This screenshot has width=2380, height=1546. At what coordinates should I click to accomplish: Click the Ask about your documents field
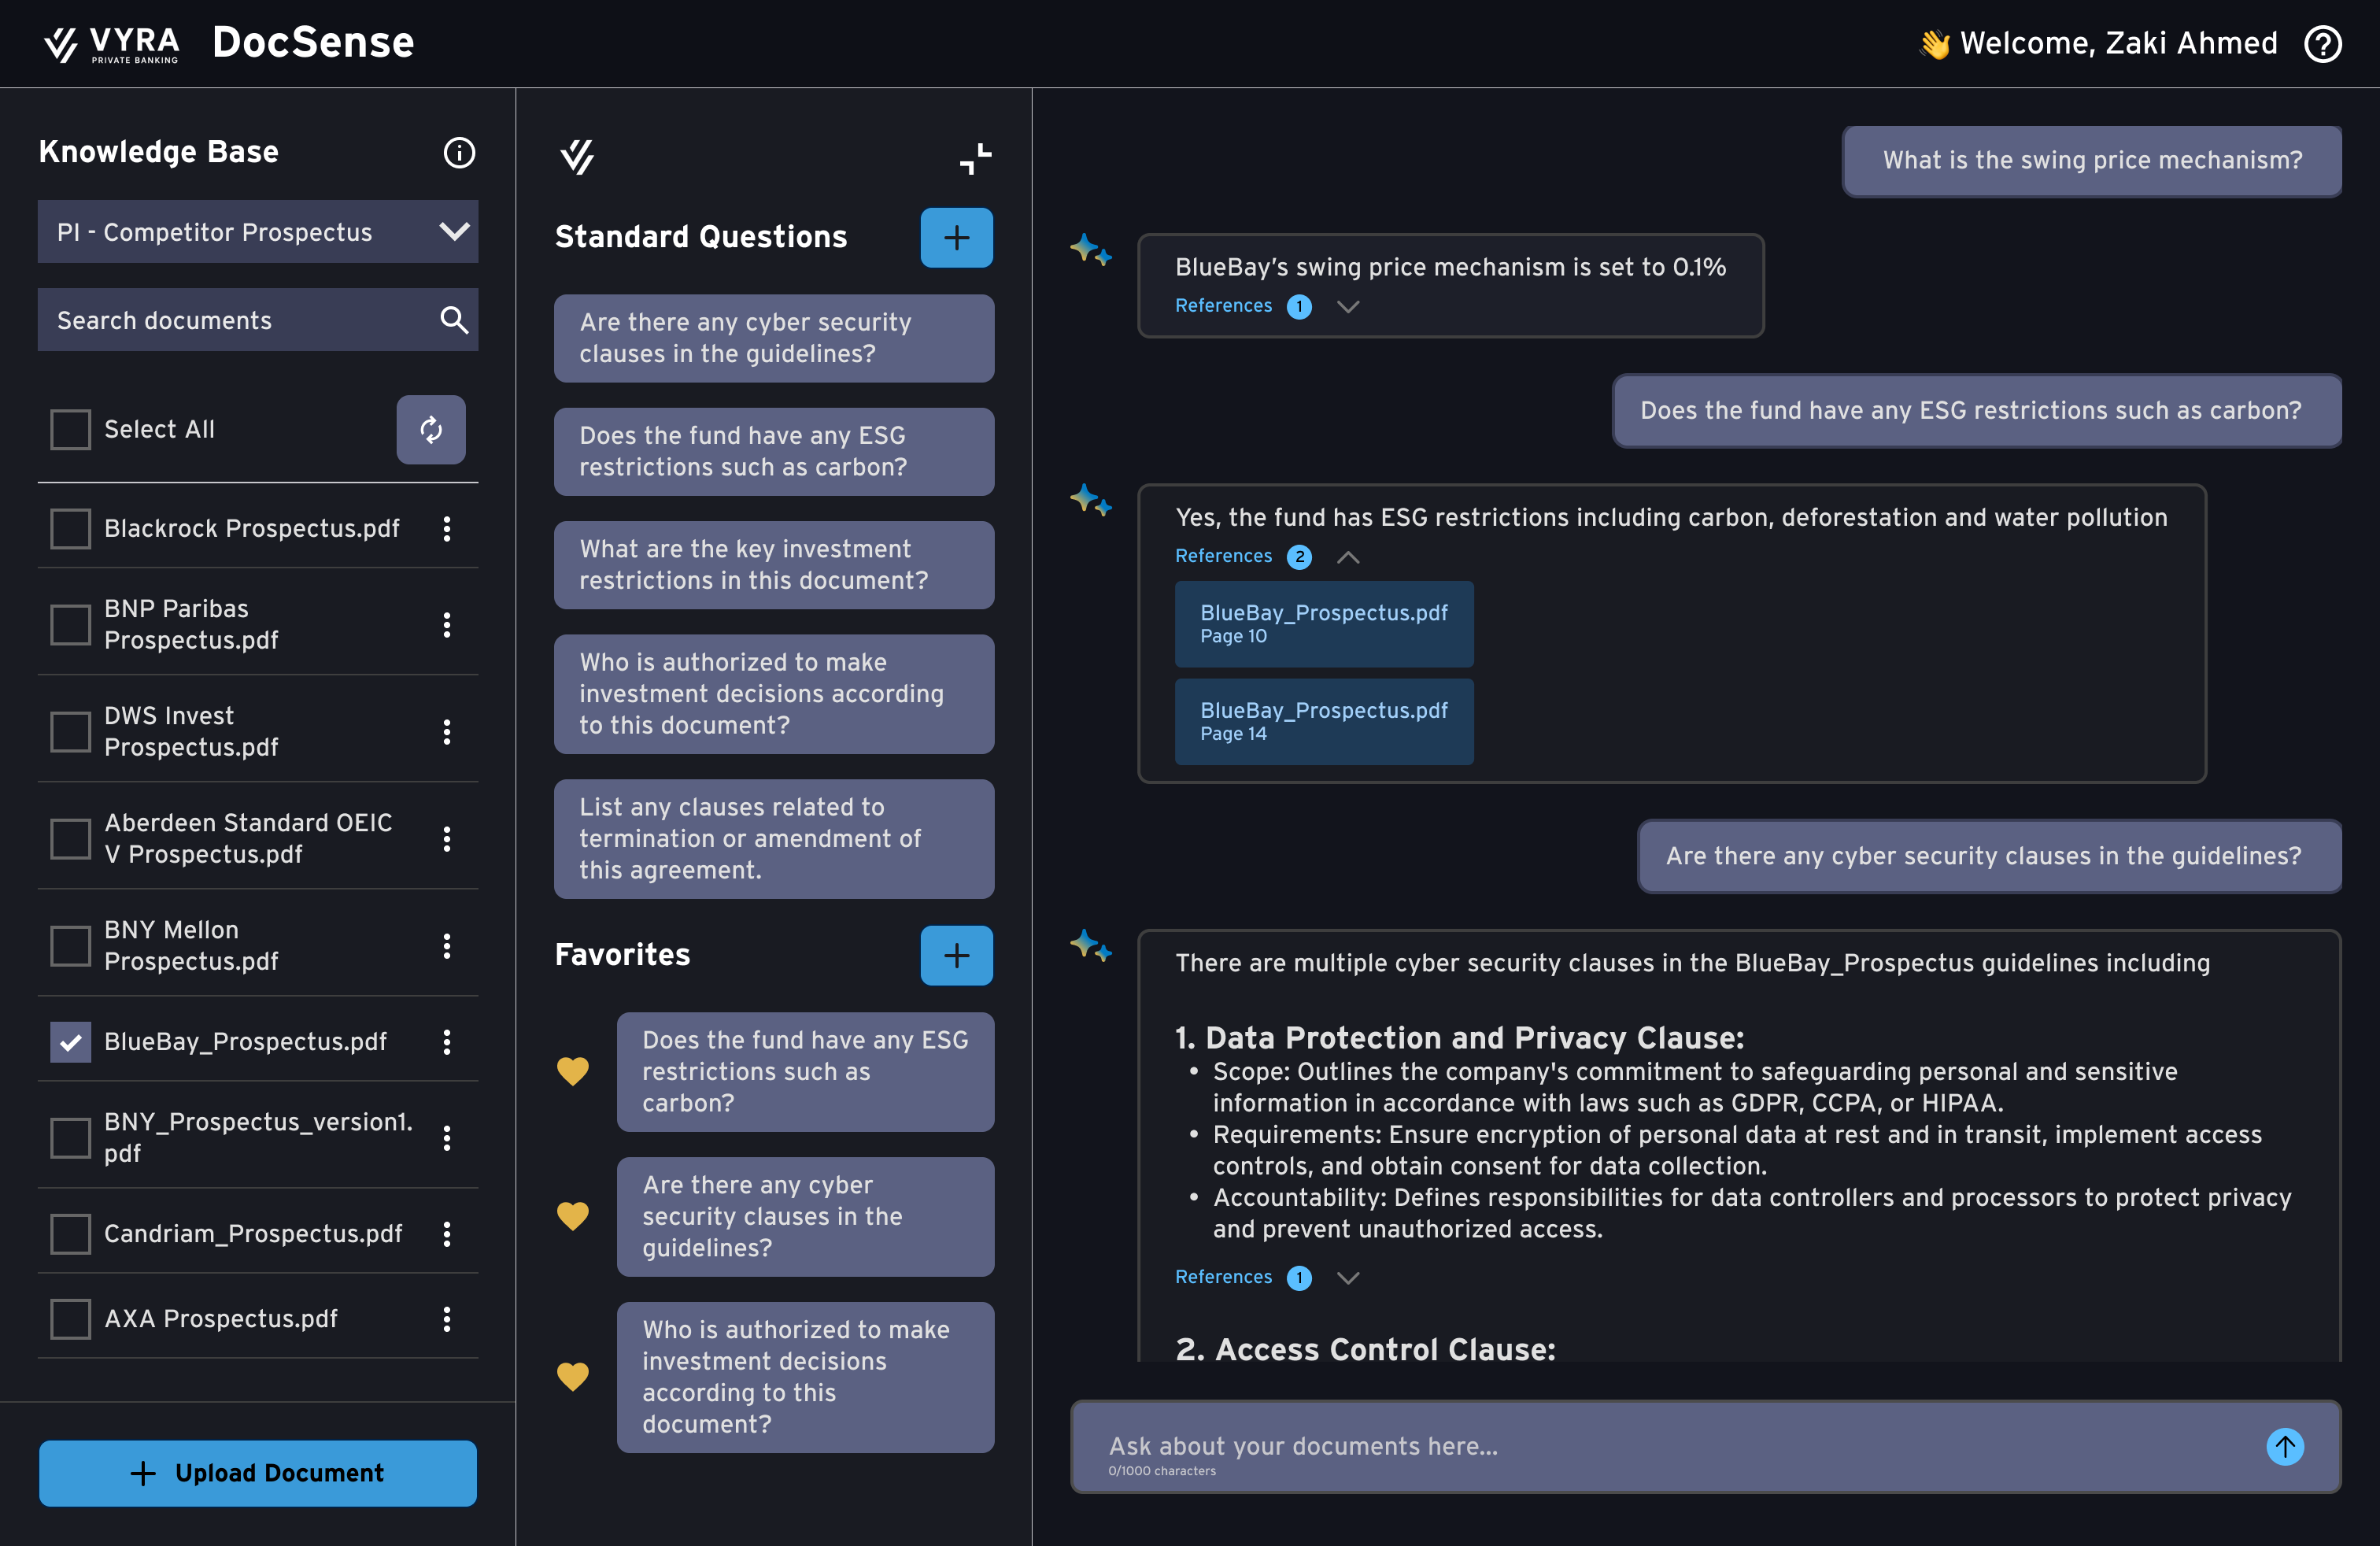(1706, 1447)
